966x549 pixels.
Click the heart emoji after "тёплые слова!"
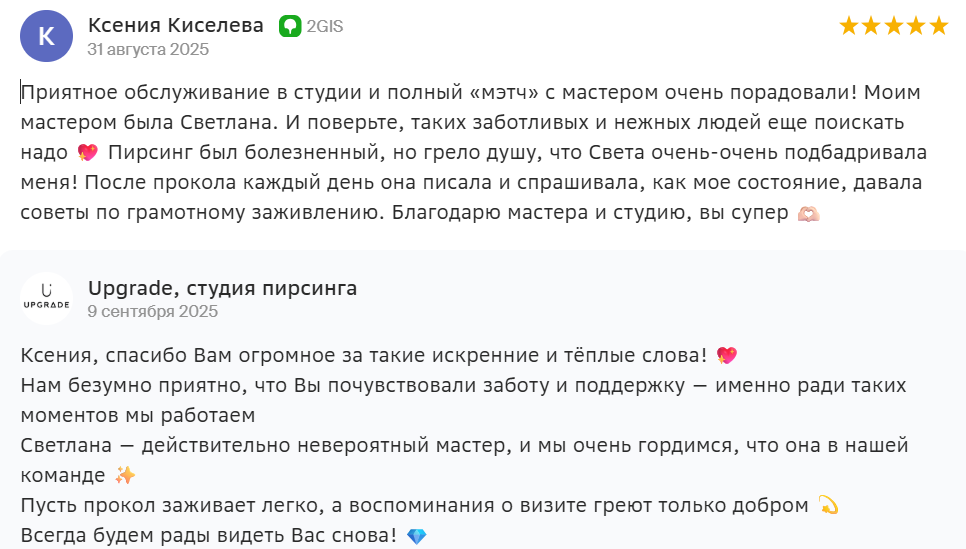coord(727,355)
